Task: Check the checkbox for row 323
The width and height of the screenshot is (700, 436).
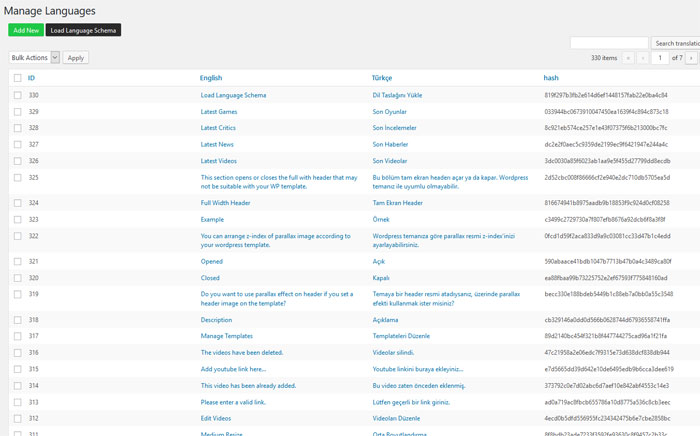Action: (17, 220)
